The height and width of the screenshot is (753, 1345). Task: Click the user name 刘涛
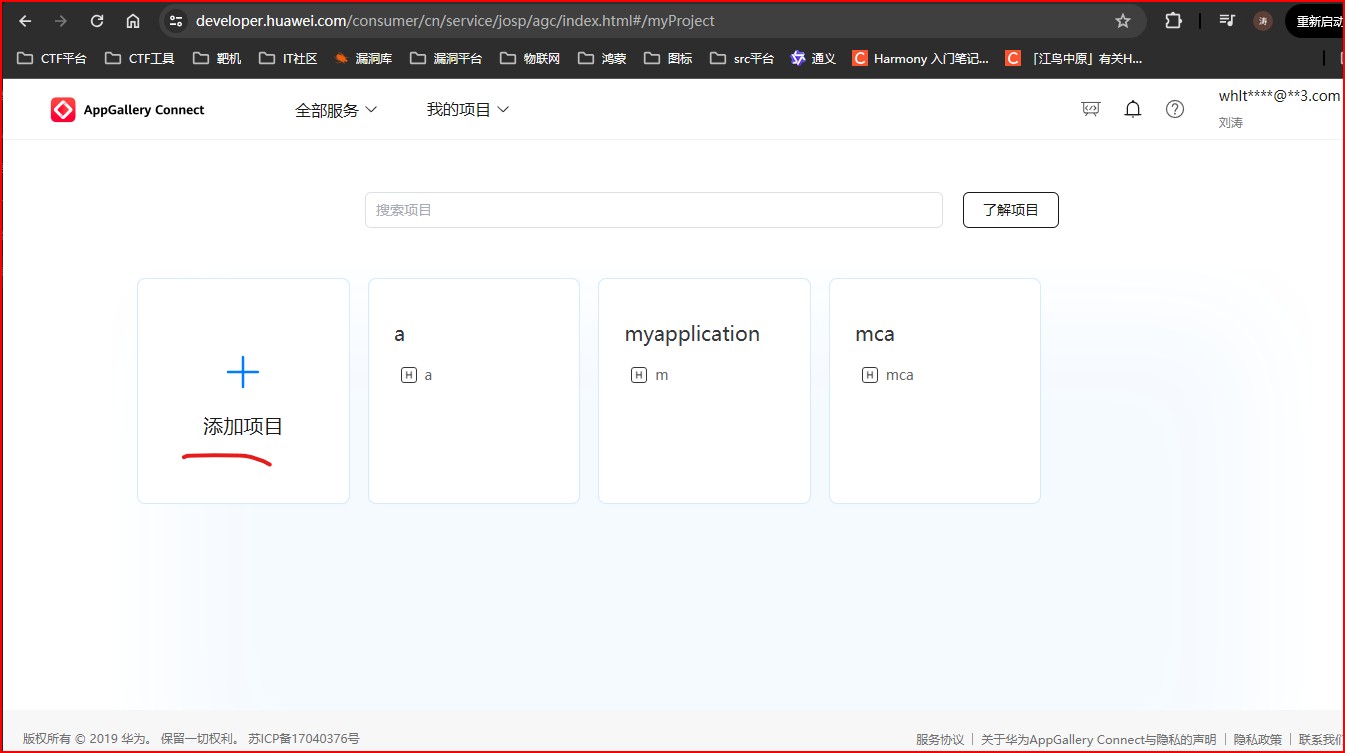(x=1231, y=123)
